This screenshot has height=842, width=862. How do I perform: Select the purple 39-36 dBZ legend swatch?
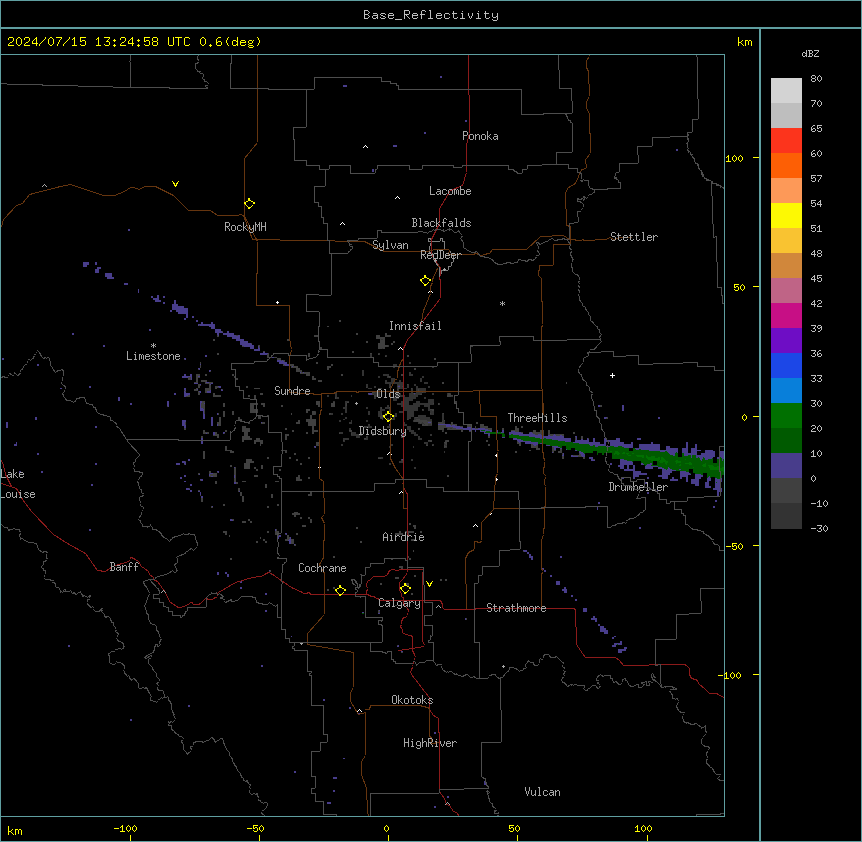(786, 341)
